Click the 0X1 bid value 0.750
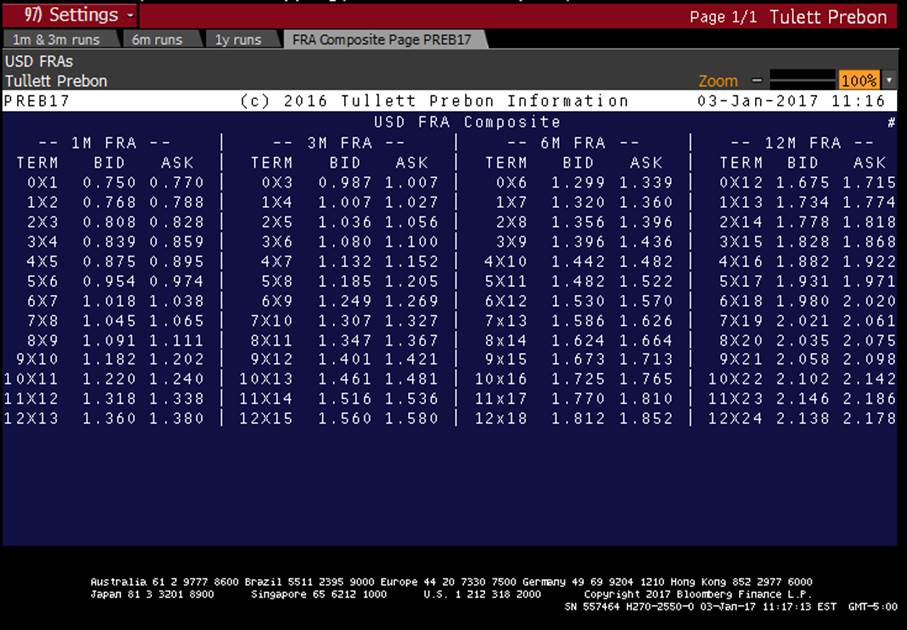 click(109, 183)
